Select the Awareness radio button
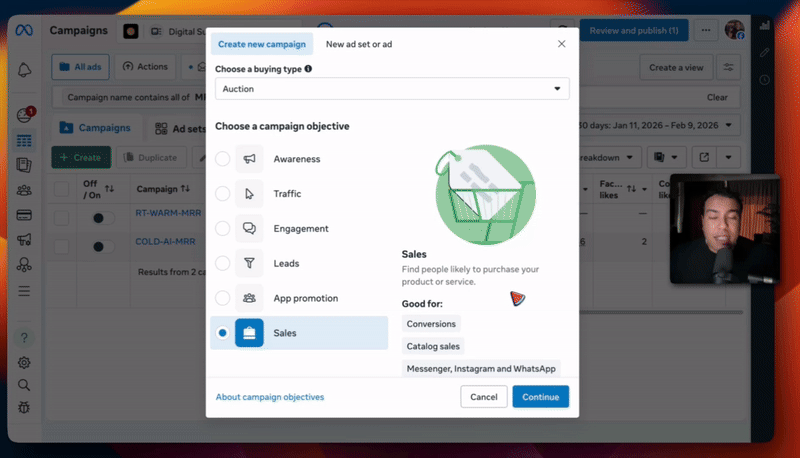Viewport: 800px width, 458px height. pos(222,159)
